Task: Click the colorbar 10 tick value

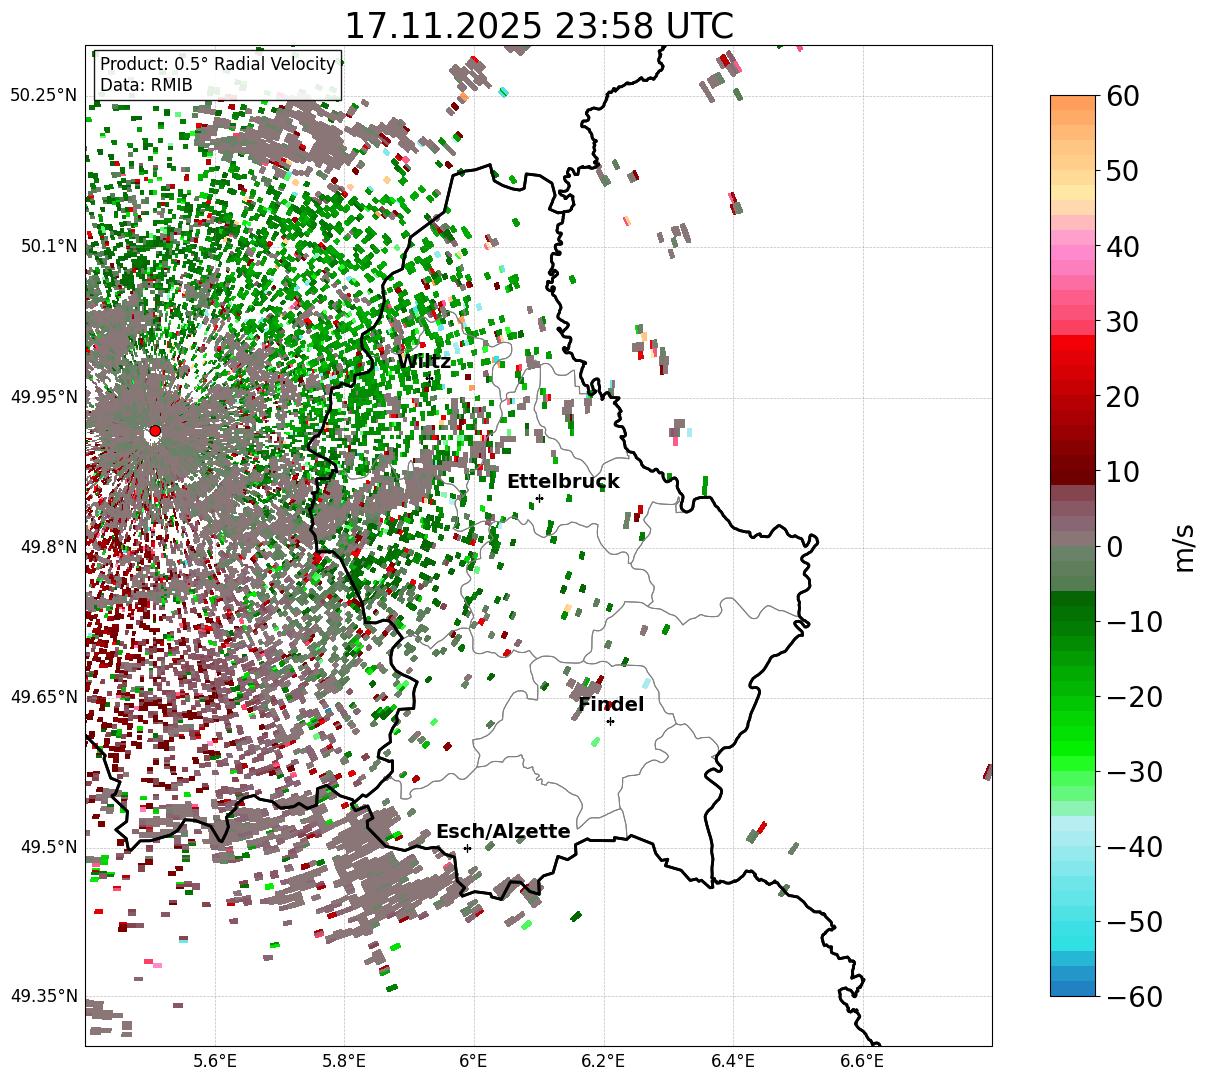Action: [1121, 471]
